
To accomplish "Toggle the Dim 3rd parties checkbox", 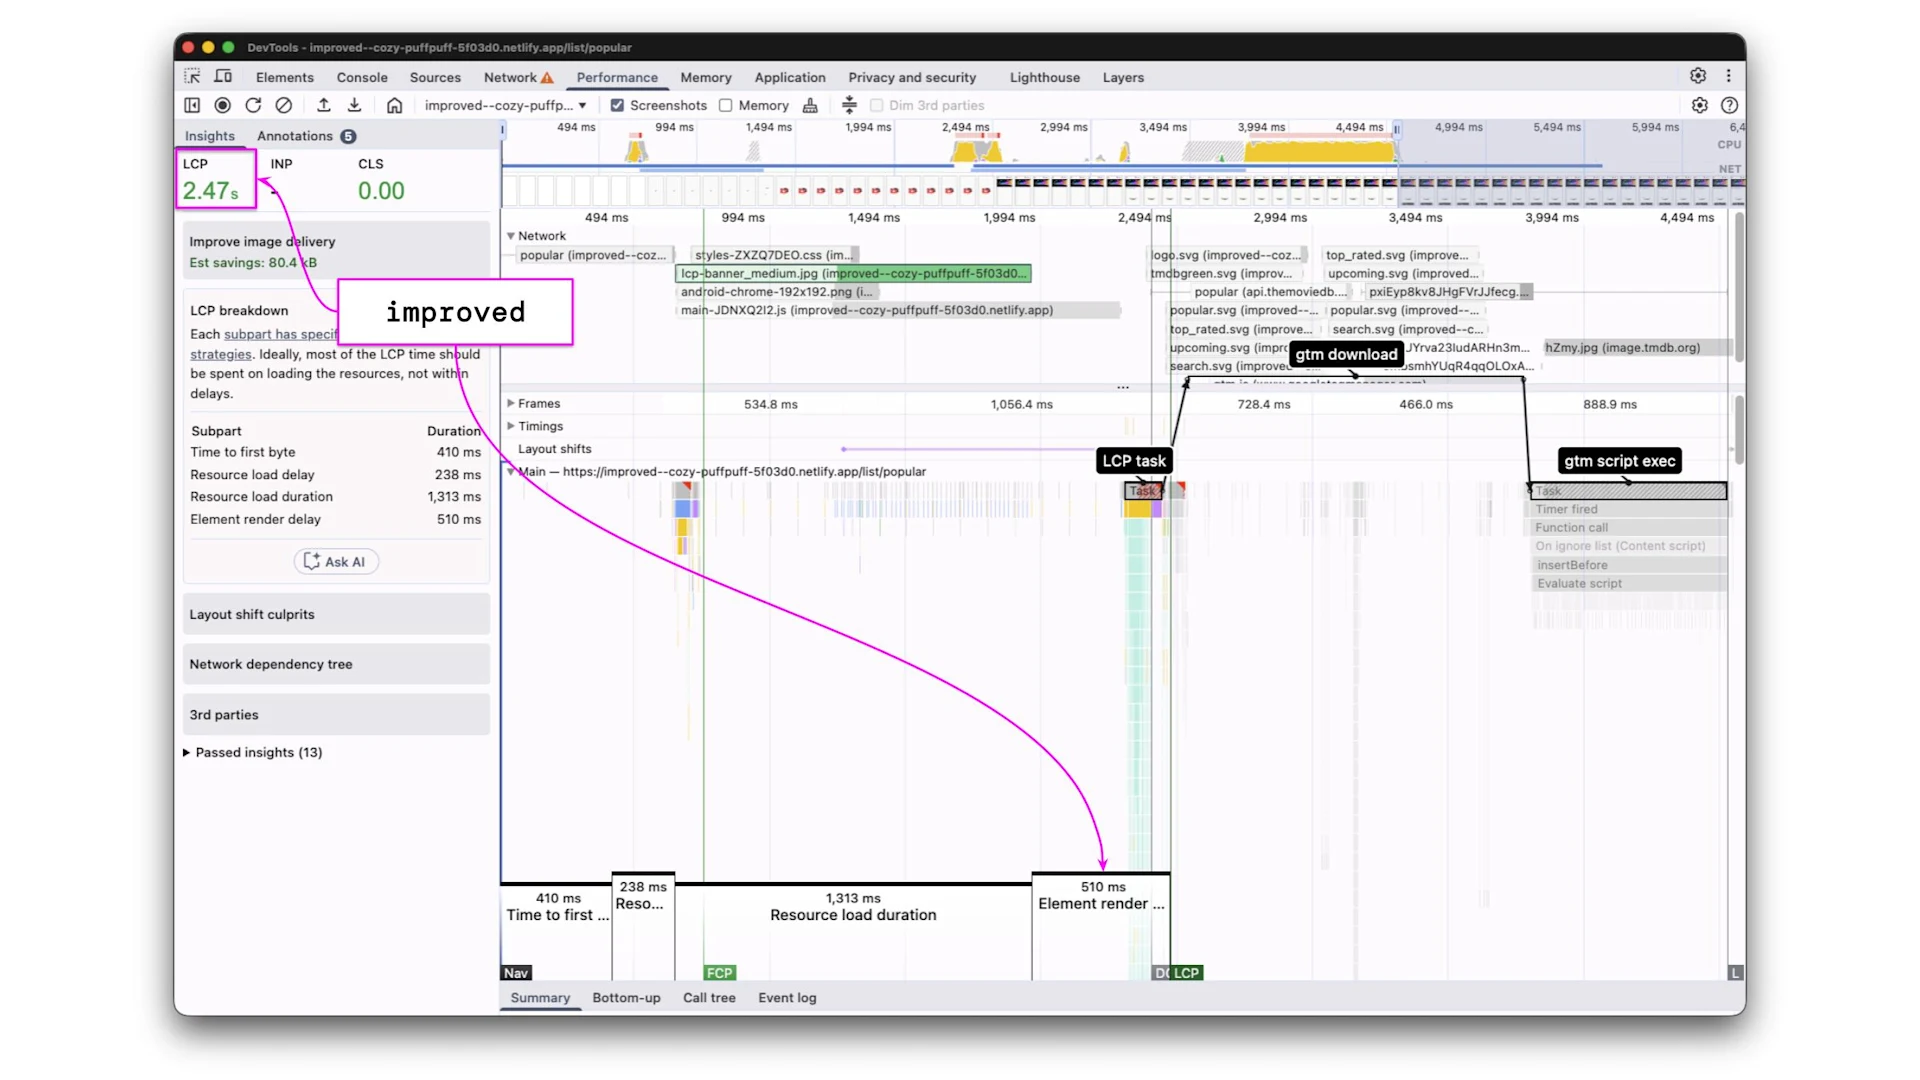I will pos(877,105).
